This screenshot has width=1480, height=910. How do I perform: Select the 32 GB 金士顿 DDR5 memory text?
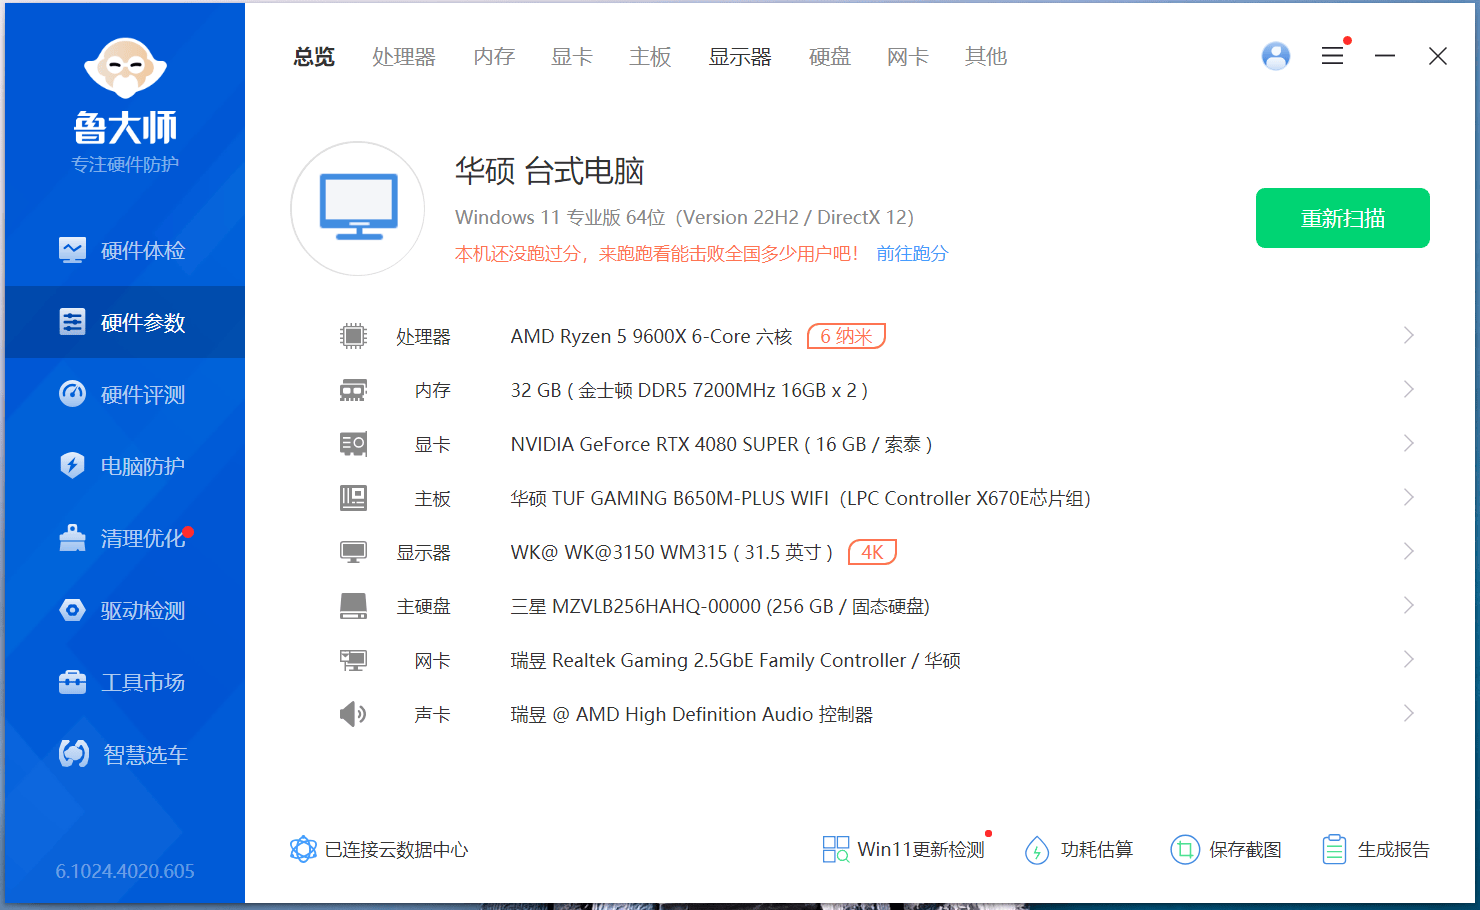click(x=689, y=390)
